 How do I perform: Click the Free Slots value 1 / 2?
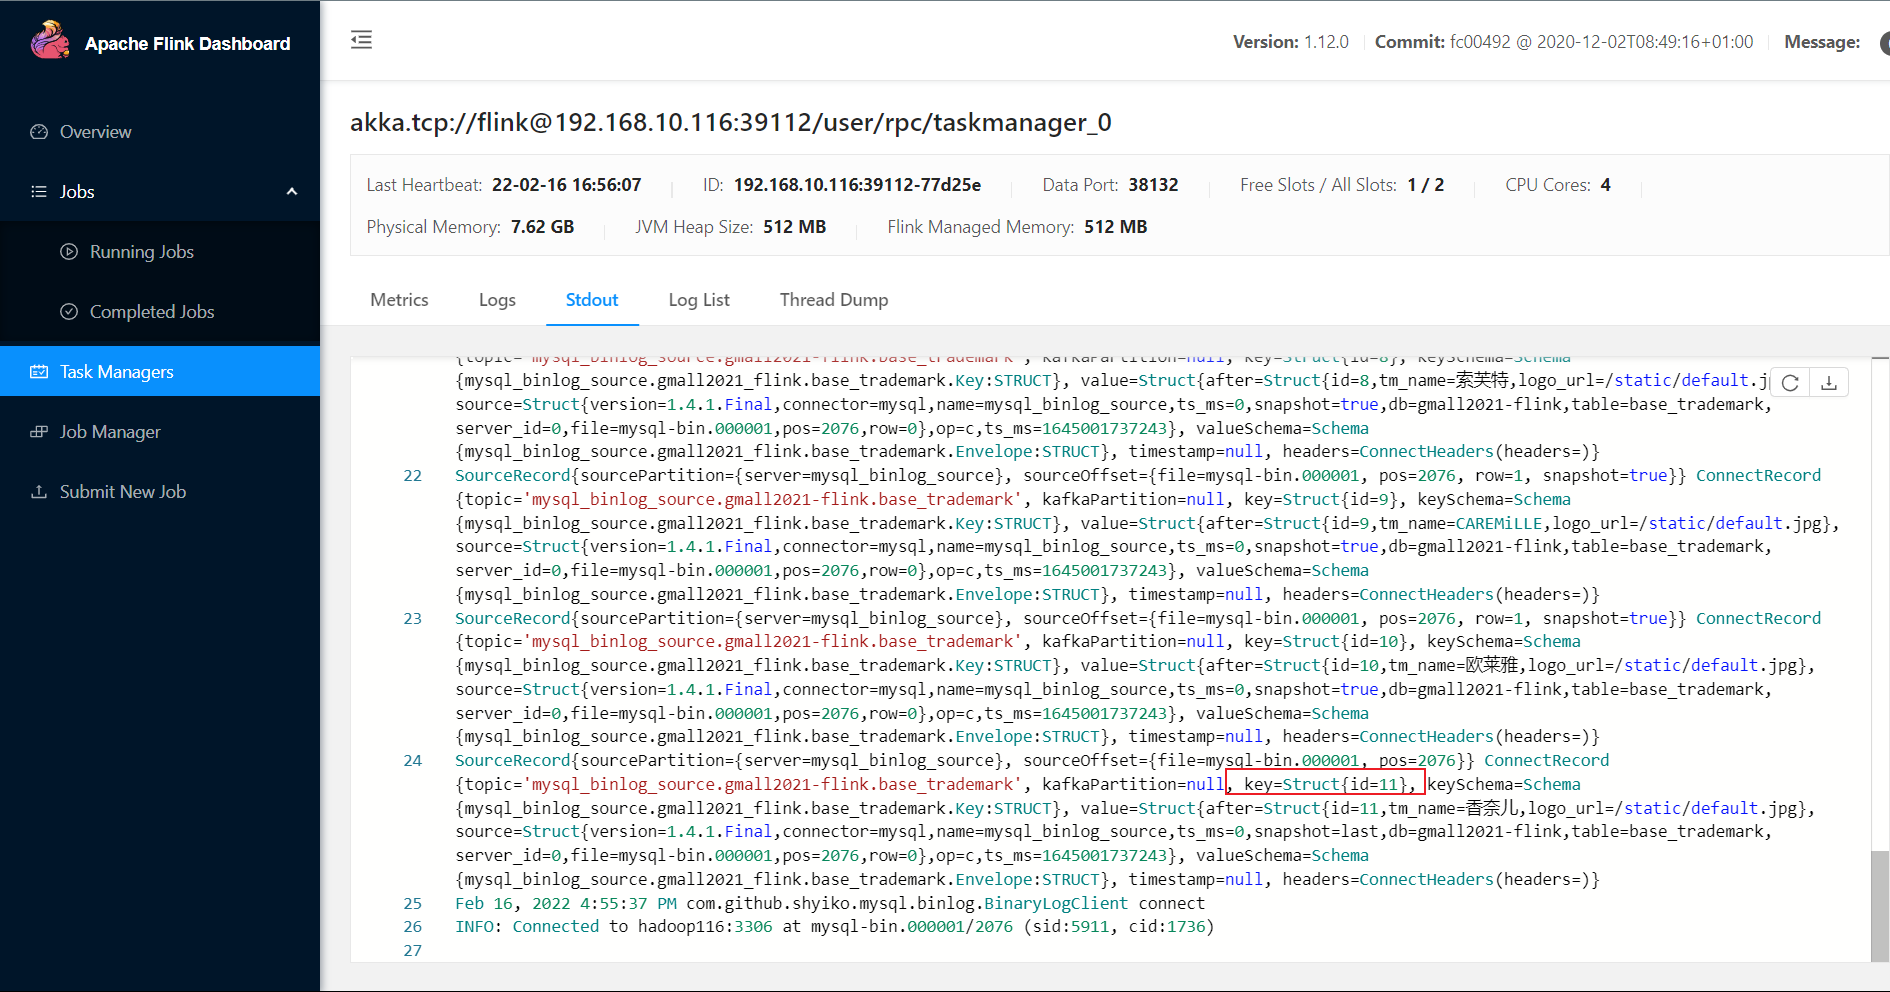point(1426,185)
